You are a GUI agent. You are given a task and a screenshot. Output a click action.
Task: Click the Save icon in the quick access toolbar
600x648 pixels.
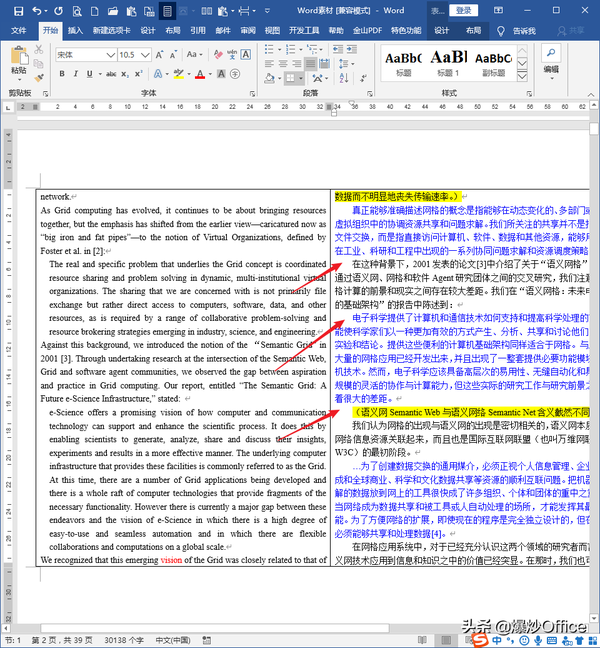tap(18, 11)
